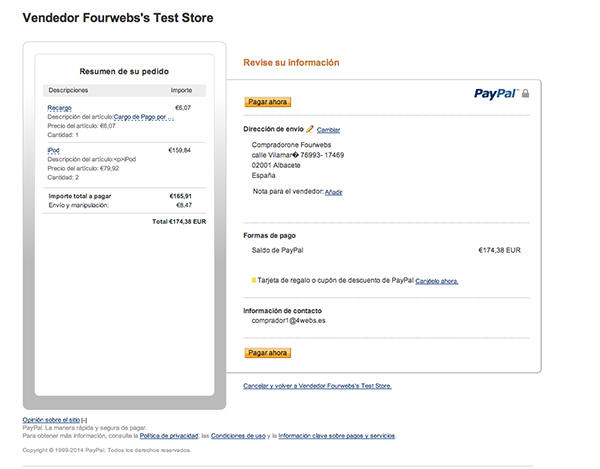Click the Revise su información heading

(x=291, y=63)
